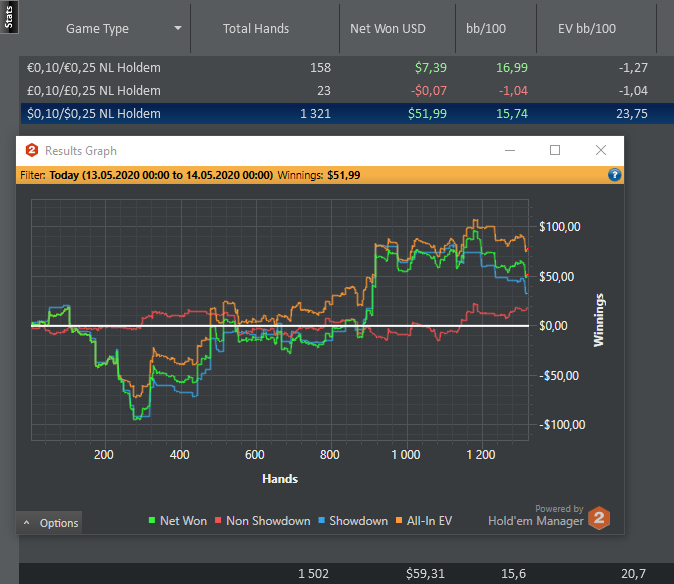
Task: Sort by Net Won USD column header
Action: 388,29
